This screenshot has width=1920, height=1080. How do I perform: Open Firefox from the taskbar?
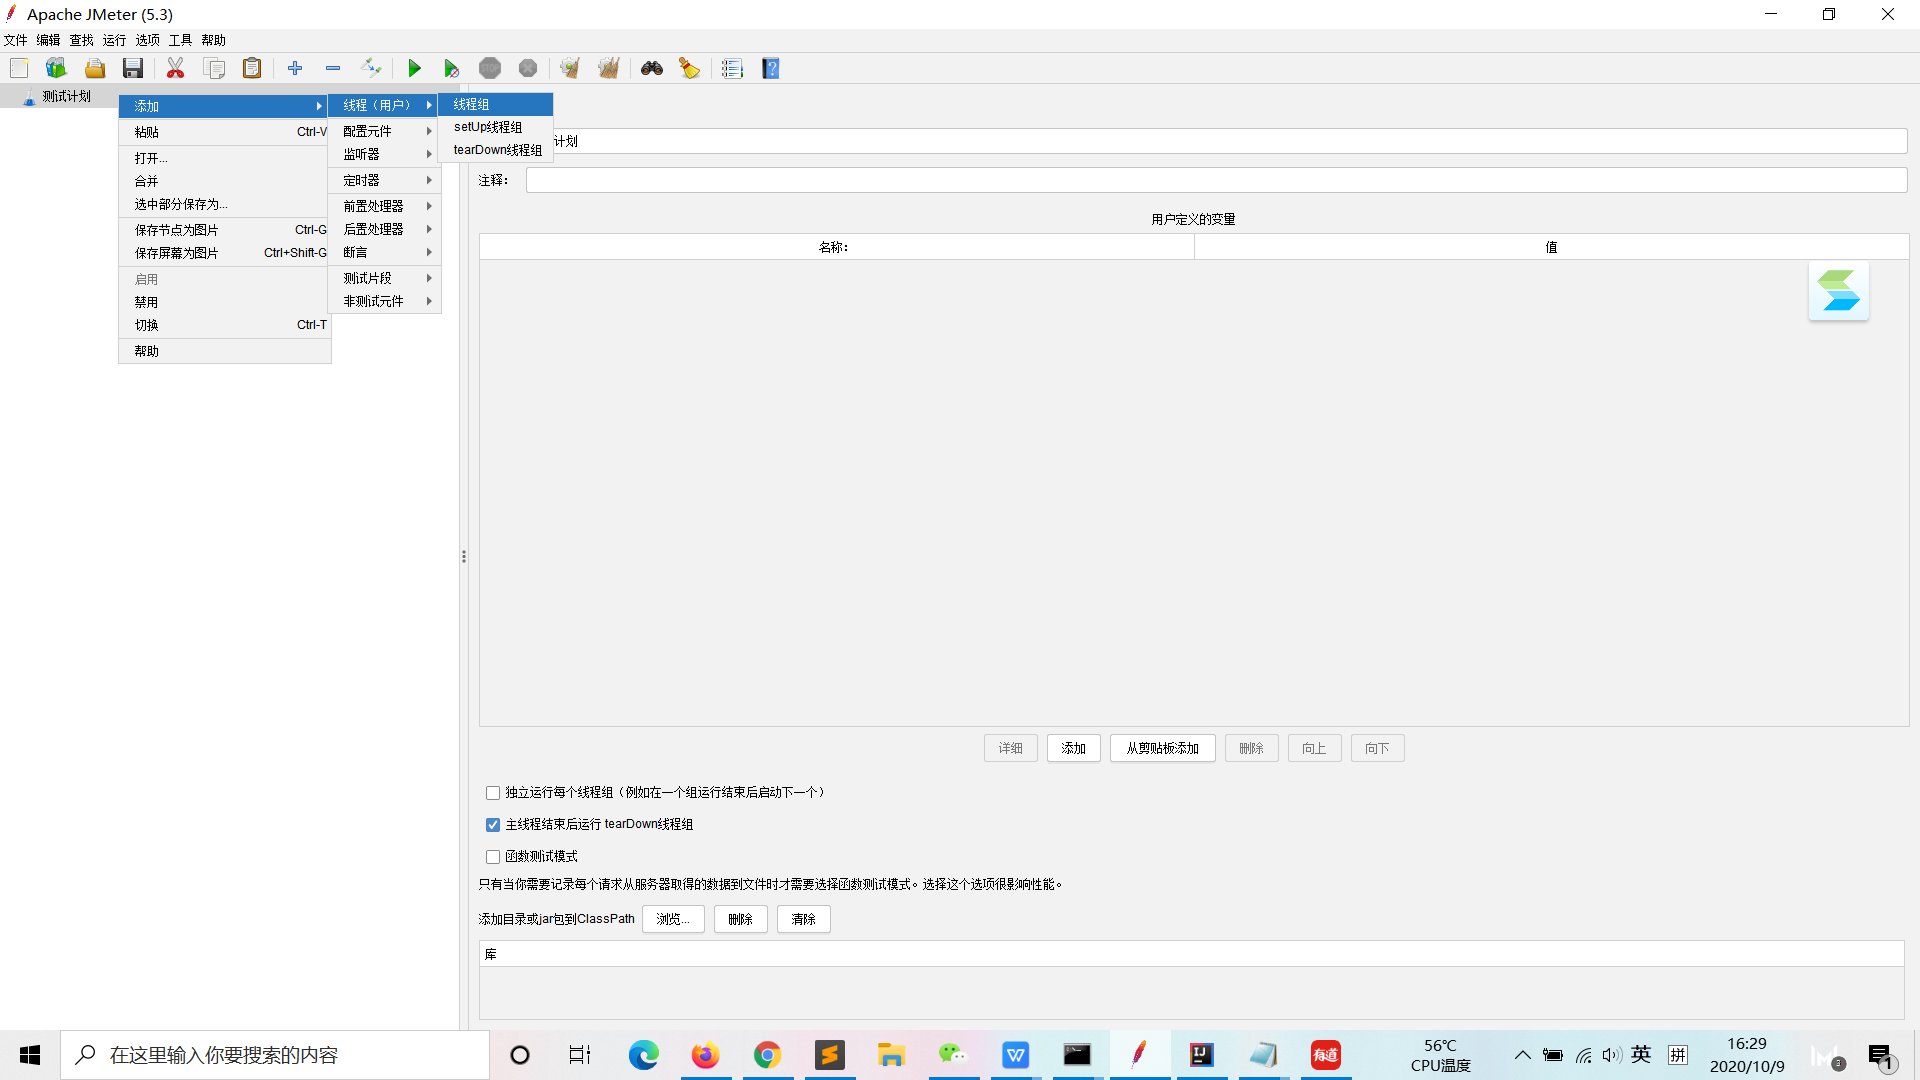click(706, 1055)
